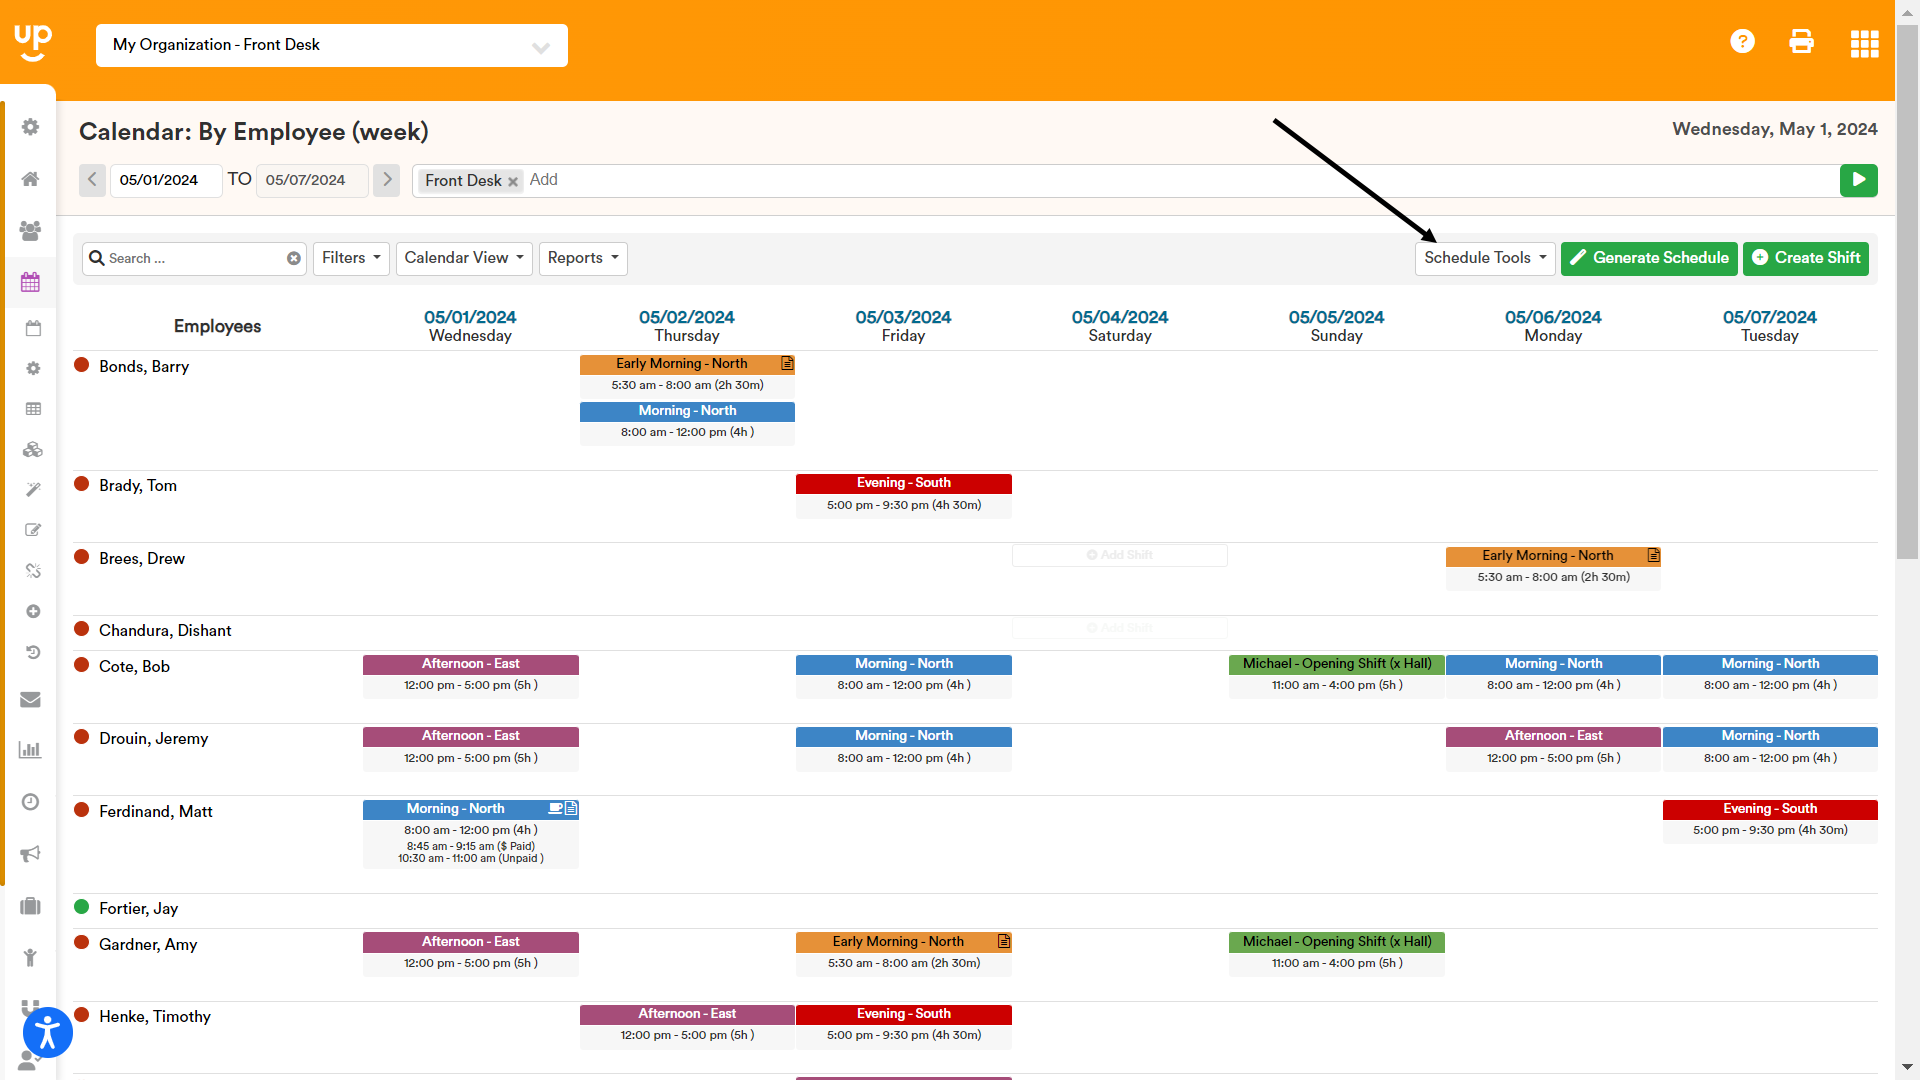Click the next week arrow button
The height and width of the screenshot is (1080, 1920).
tap(386, 180)
